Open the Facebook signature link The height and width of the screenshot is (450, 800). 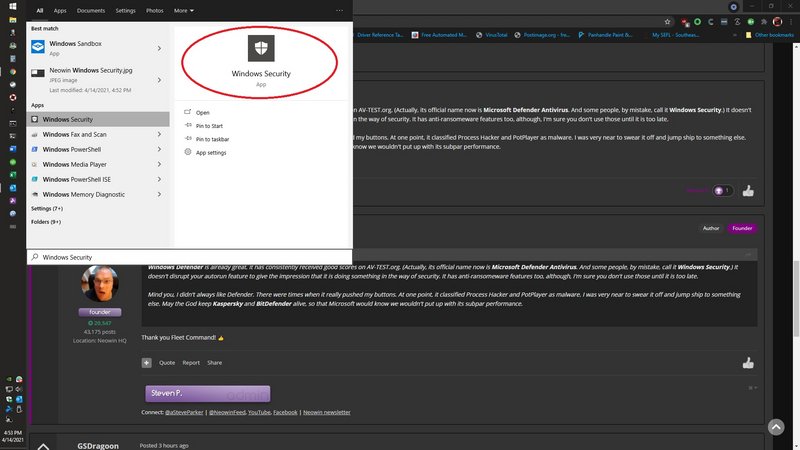pyautogui.click(x=285, y=412)
